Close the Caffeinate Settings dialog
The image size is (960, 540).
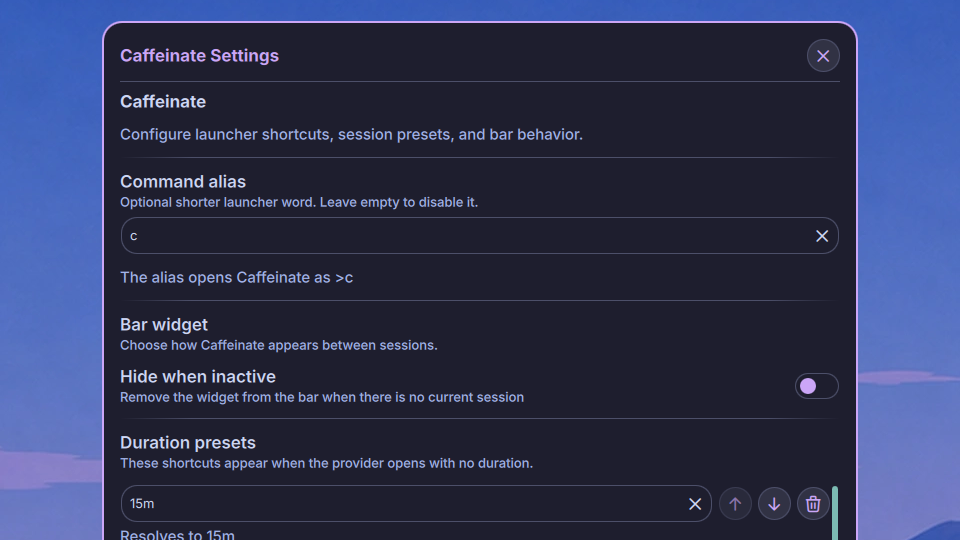(x=823, y=56)
